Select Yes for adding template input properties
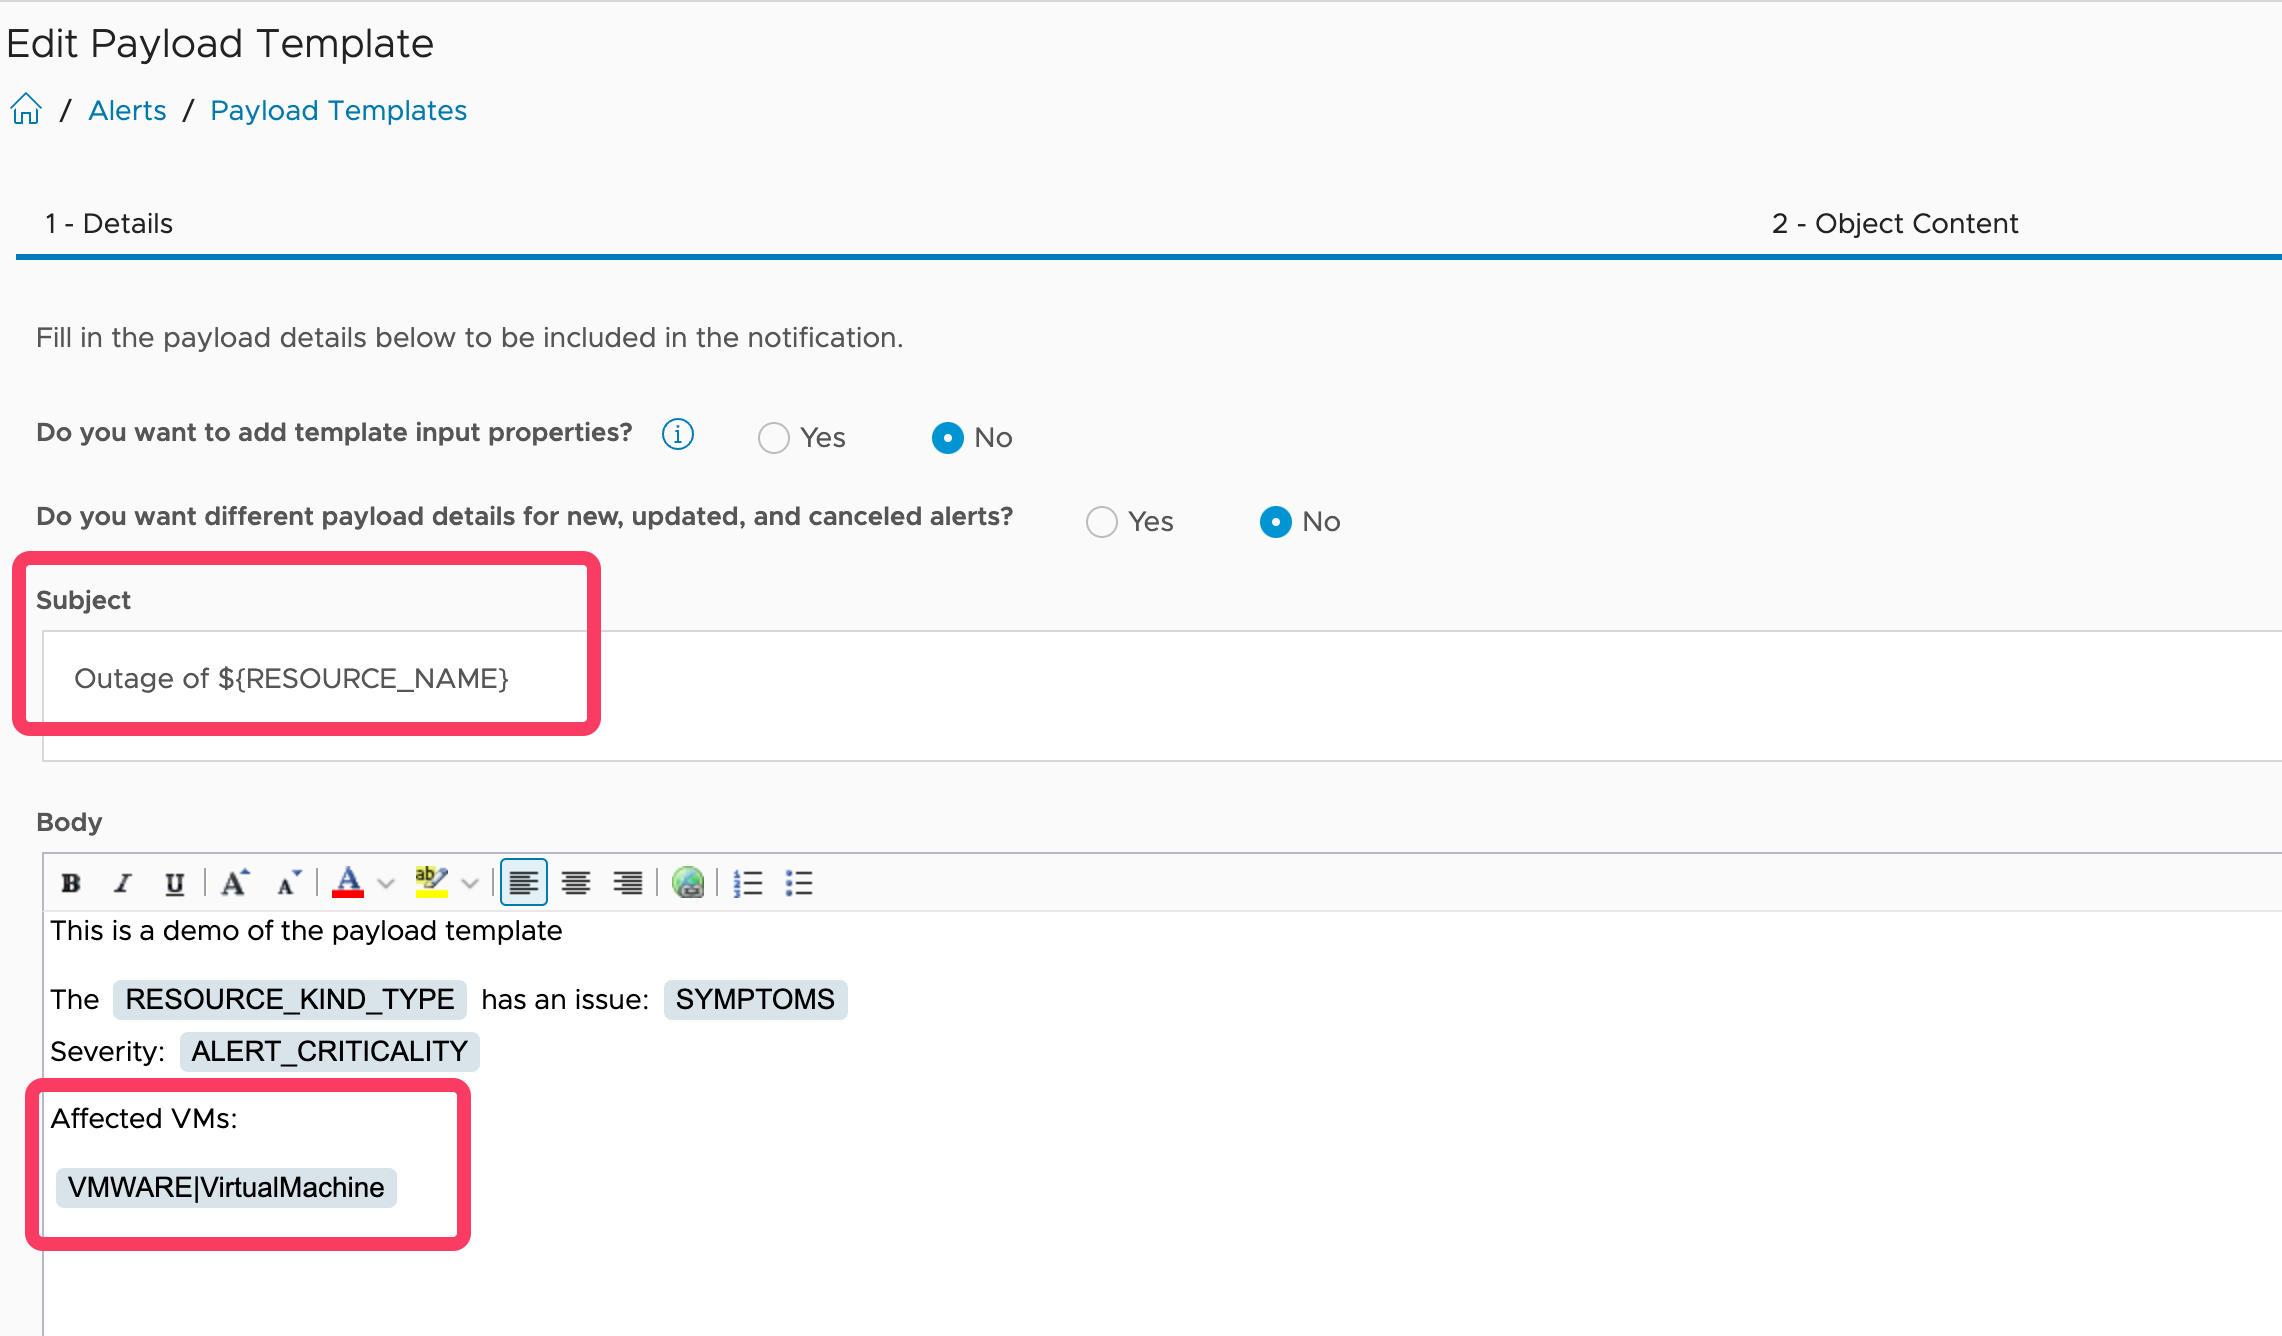 (773, 437)
